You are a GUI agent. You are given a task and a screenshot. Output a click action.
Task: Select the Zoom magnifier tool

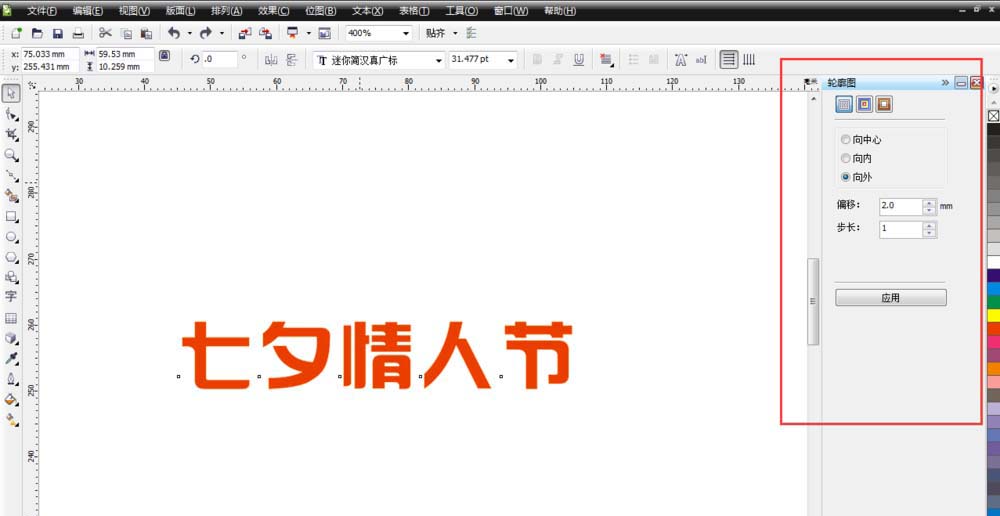click(11, 155)
